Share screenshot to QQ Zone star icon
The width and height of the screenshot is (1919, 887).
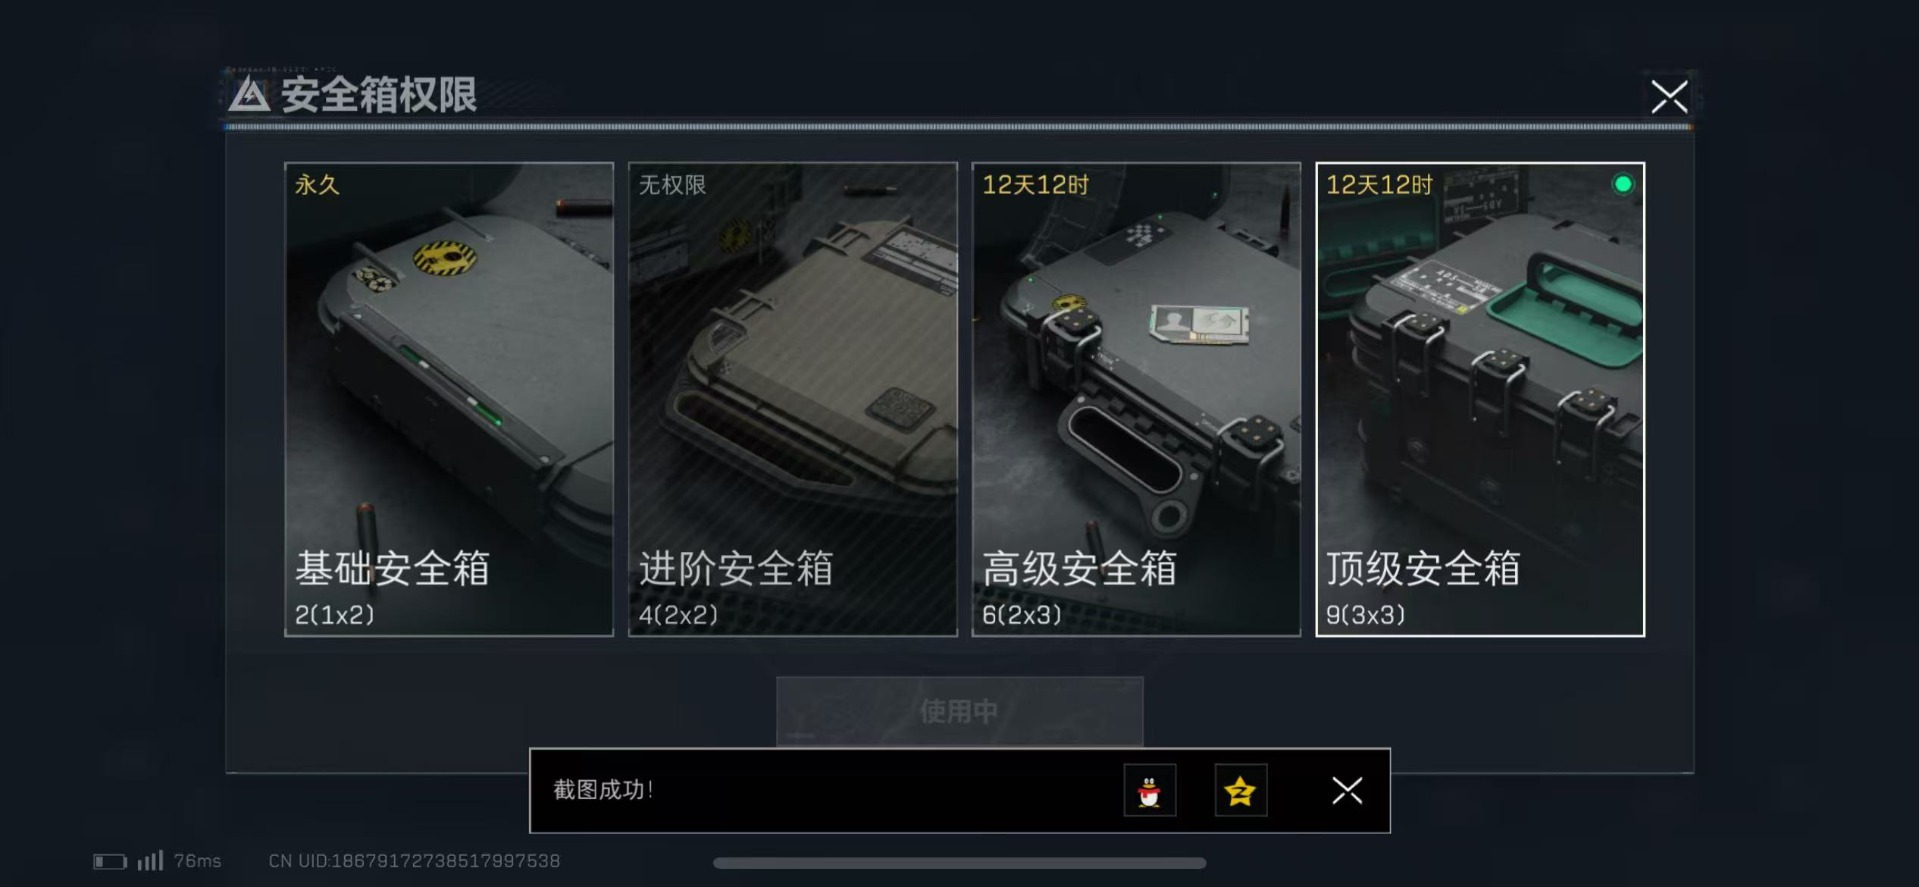1240,791
